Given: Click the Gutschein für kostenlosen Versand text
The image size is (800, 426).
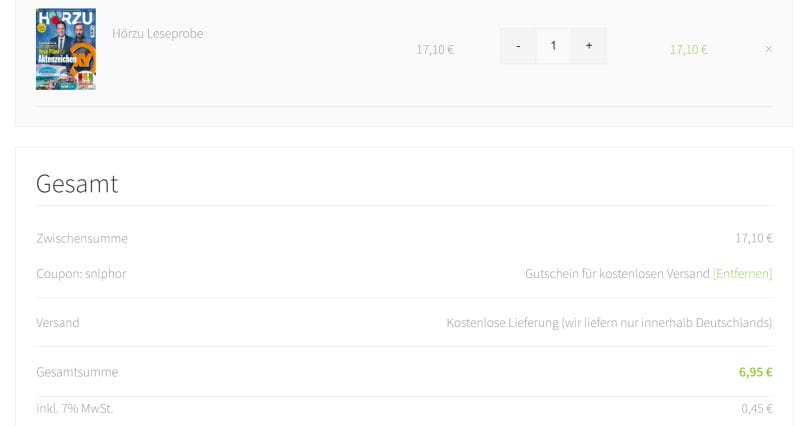Looking at the screenshot, I should point(617,273).
